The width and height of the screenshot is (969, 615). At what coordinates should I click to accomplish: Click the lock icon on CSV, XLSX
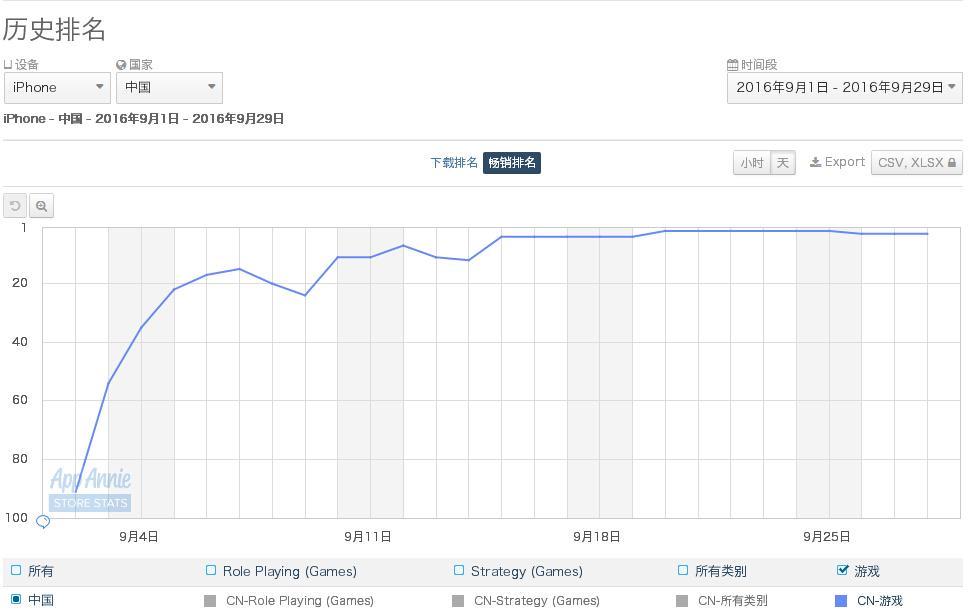(x=952, y=163)
